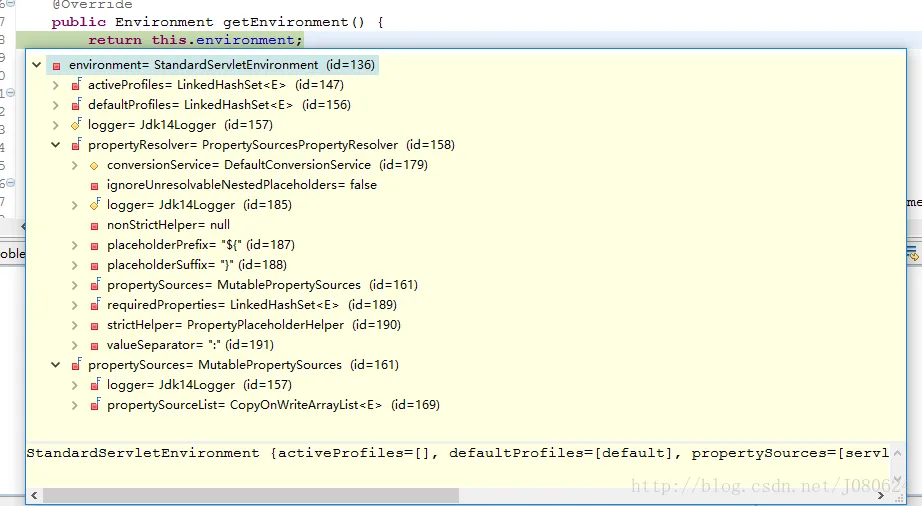
Task: Expand the placeholderPrefix node
Action: [74, 245]
